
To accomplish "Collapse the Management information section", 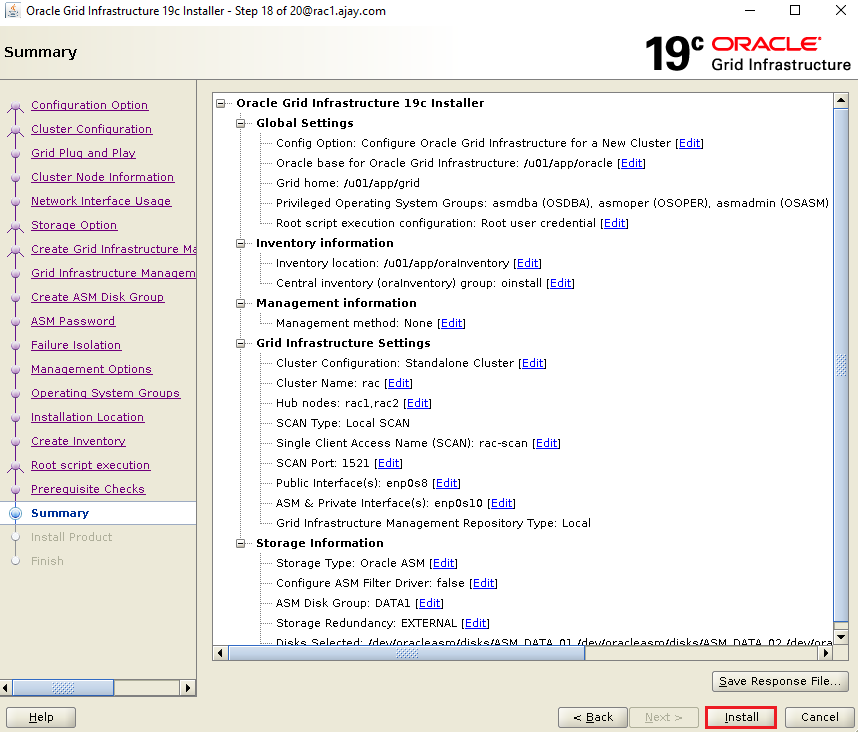I will 240,304.
